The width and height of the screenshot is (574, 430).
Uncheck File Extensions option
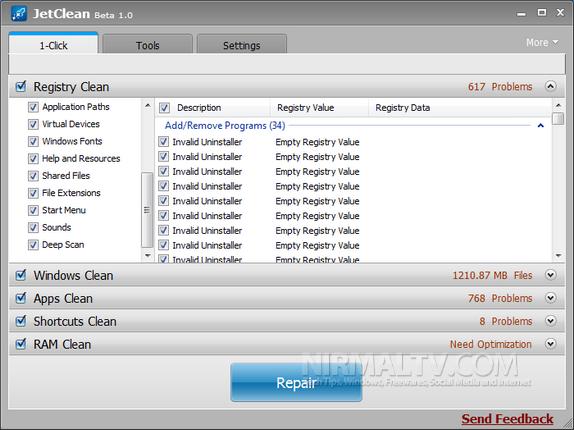(33, 193)
